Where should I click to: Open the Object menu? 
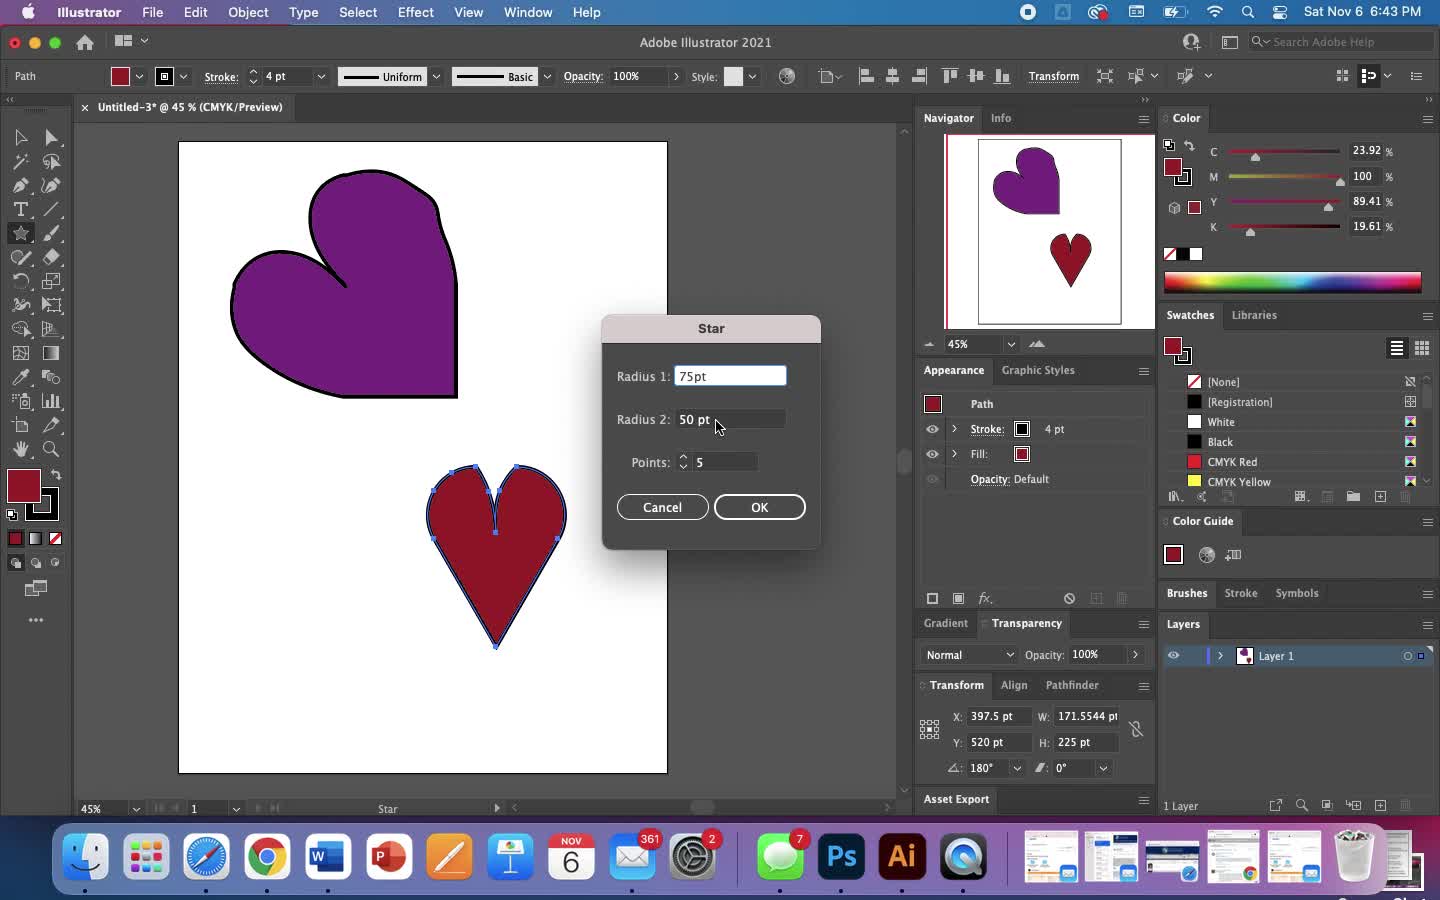[248, 12]
